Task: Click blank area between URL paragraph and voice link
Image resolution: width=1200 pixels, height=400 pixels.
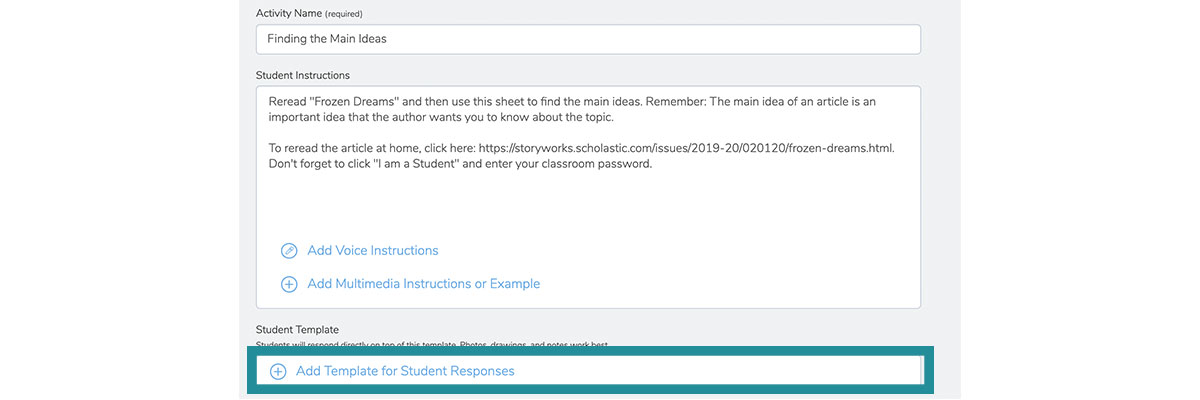Action: (588, 205)
